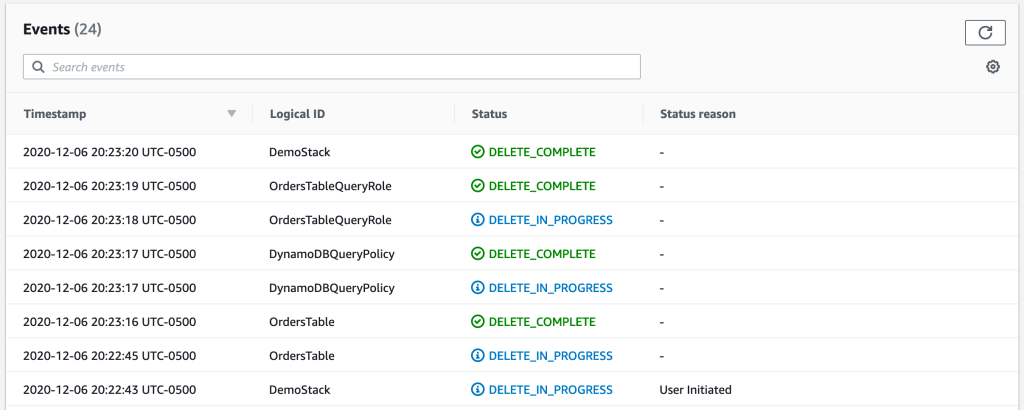Click OrdersTable DELETE_COMPLETE status link
The image size is (1024, 410).
[x=541, y=322]
